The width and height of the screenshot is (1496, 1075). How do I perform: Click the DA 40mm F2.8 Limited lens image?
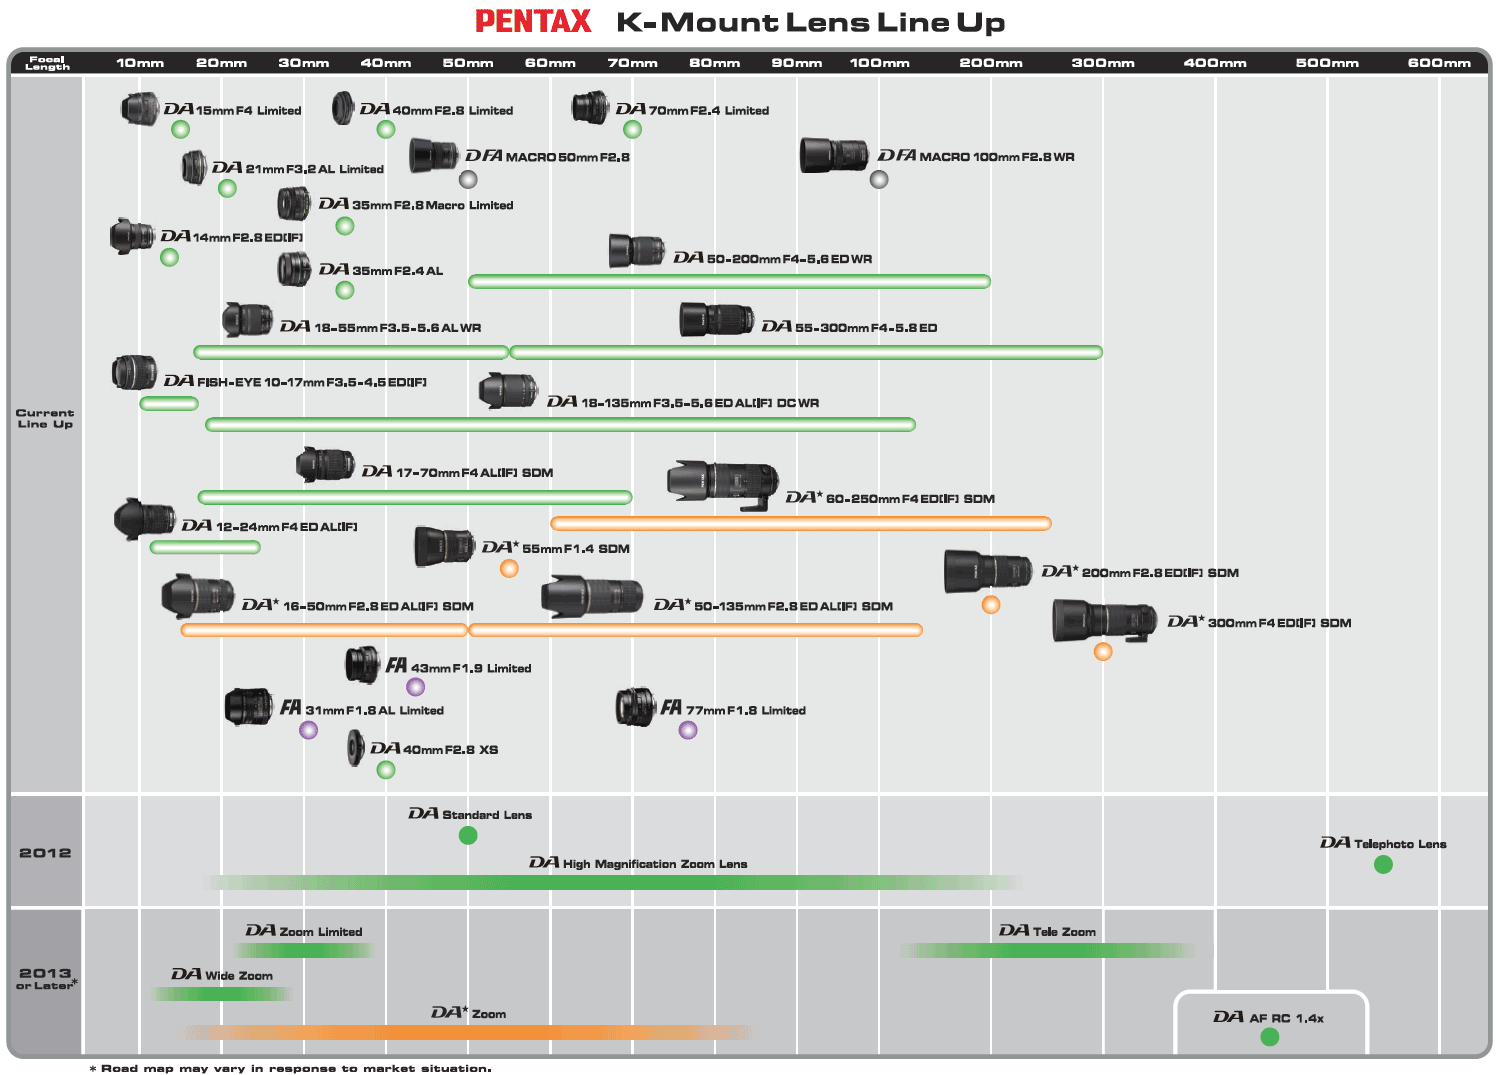[343, 108]
